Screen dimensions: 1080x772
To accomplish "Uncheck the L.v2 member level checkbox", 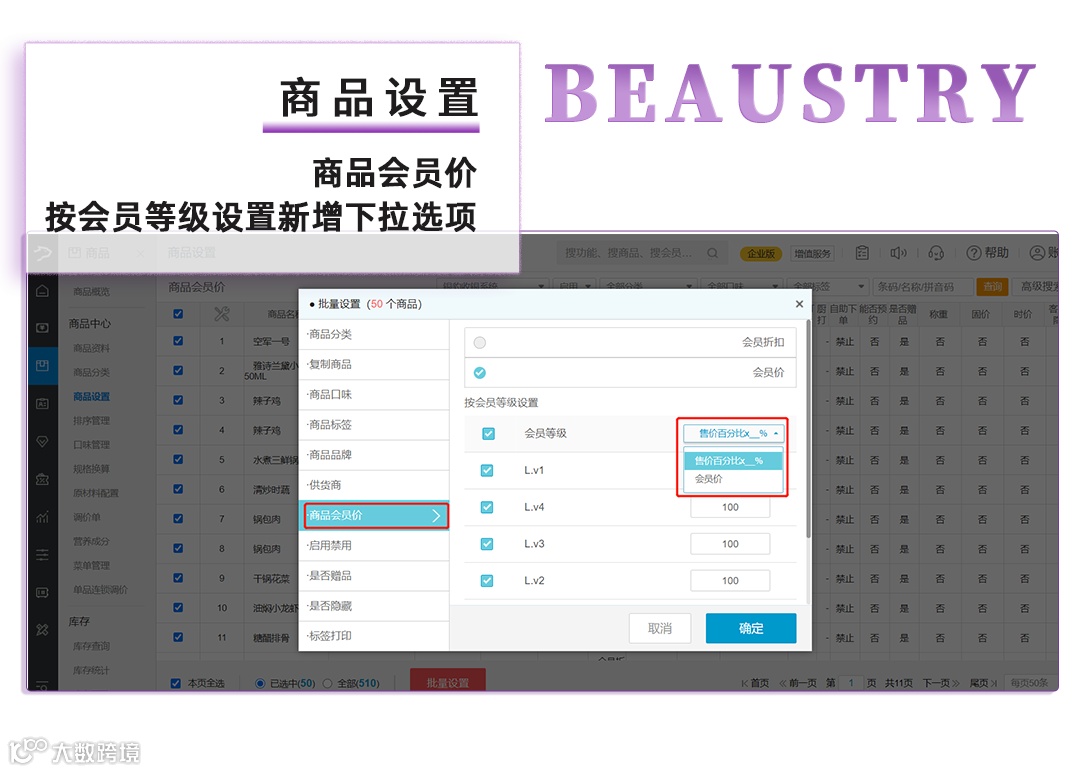I will [x=487, y=581].
